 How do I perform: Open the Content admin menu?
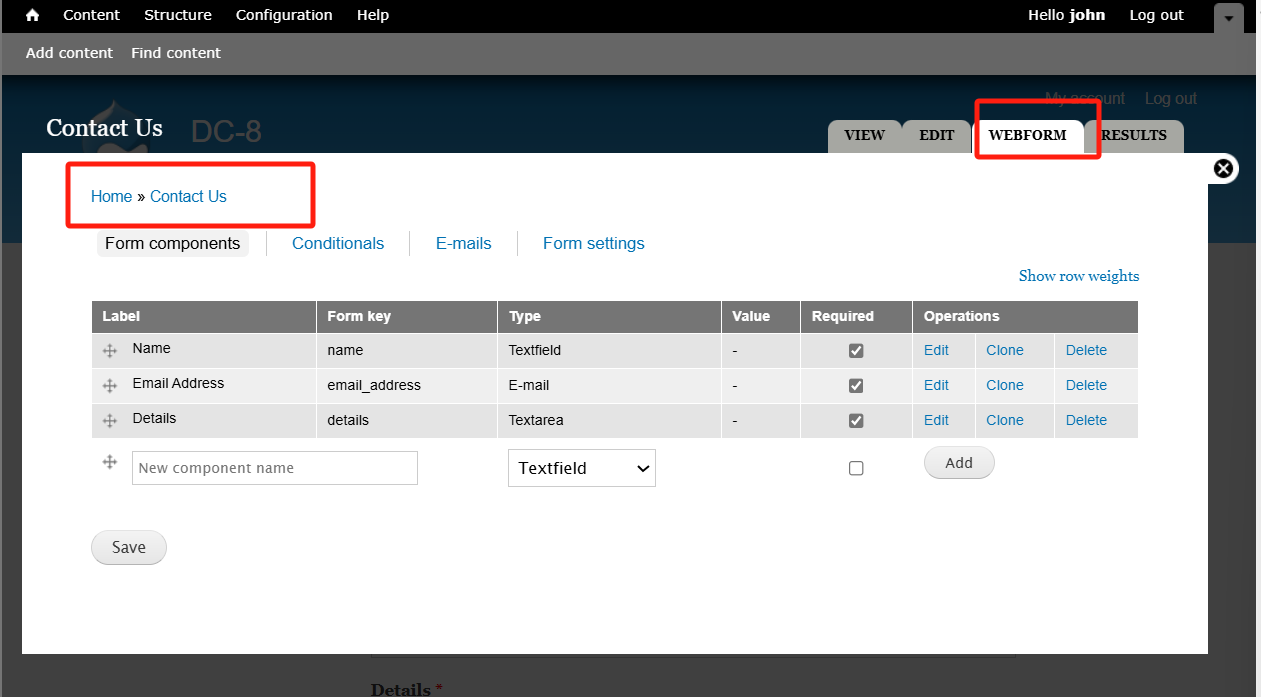pyautogui.click(x=91, y=15)
